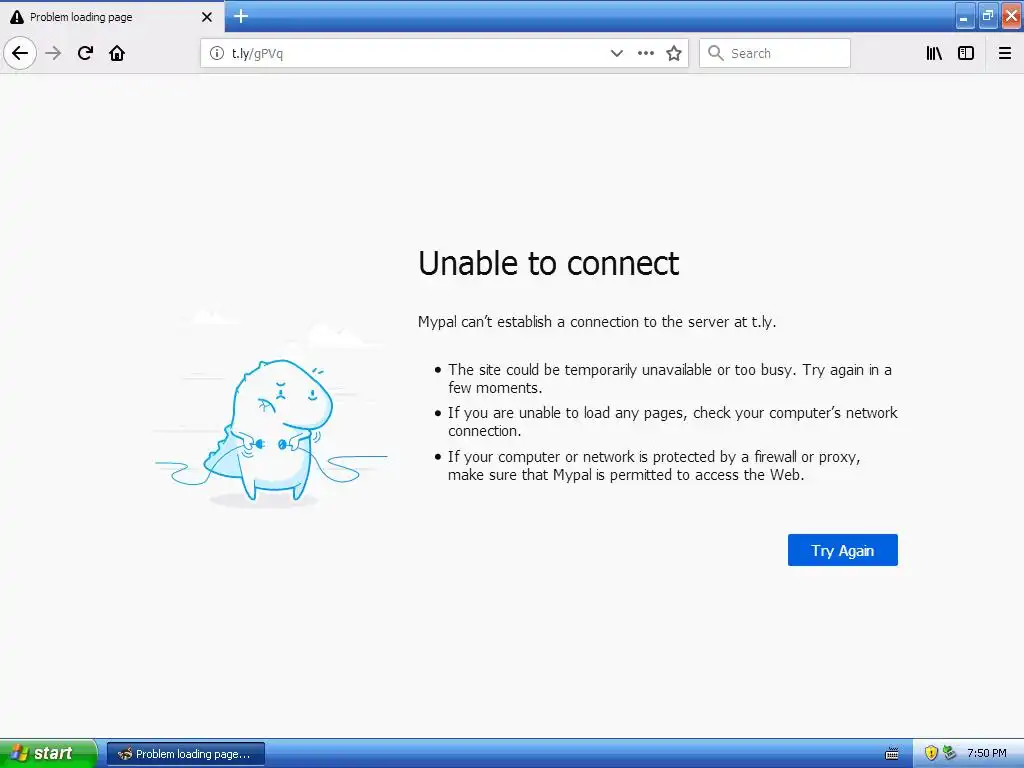Screen dimensions: 1024x768
Task: Click the Mypal icon in taskbar button
Action: tap(124, 754)
